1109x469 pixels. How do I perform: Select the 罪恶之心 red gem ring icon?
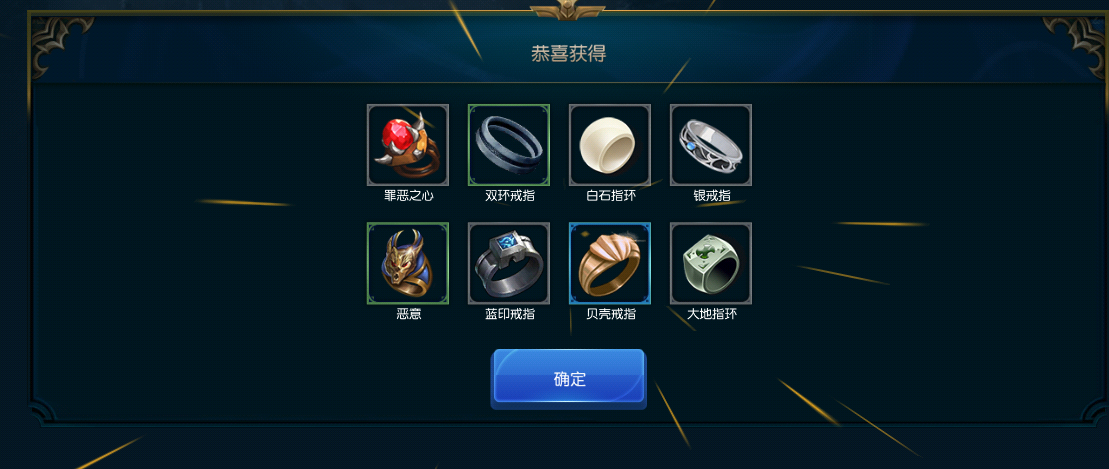[407, 145]
